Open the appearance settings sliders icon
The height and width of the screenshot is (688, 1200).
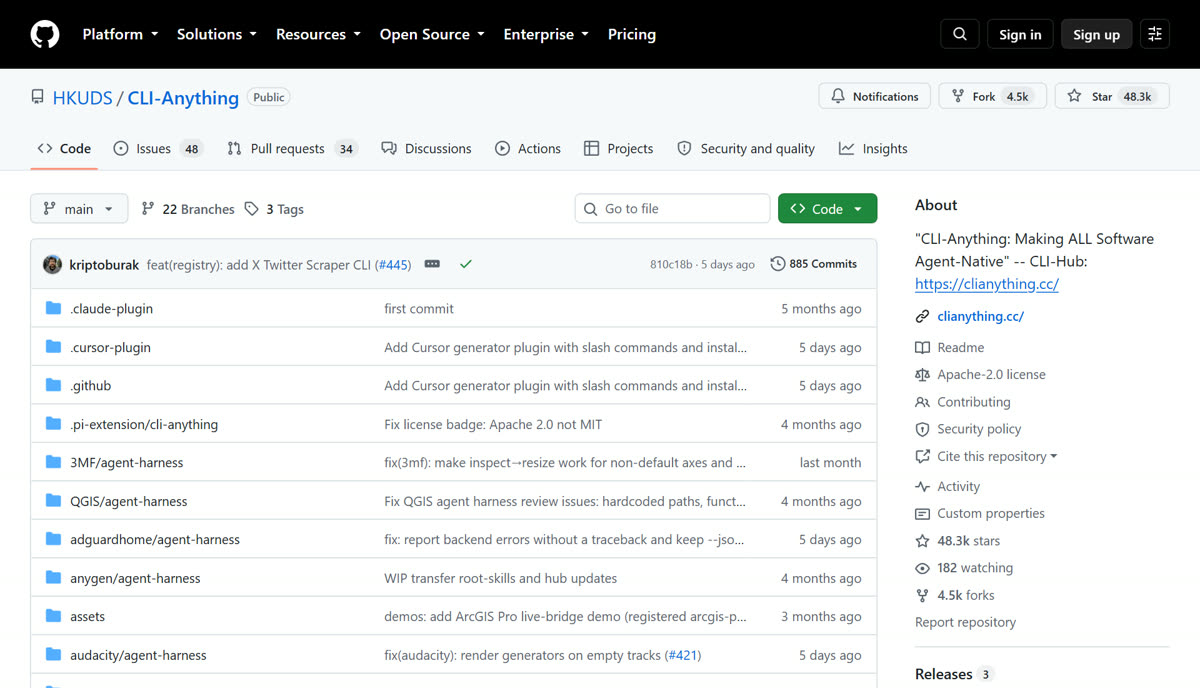point(1155,34)
